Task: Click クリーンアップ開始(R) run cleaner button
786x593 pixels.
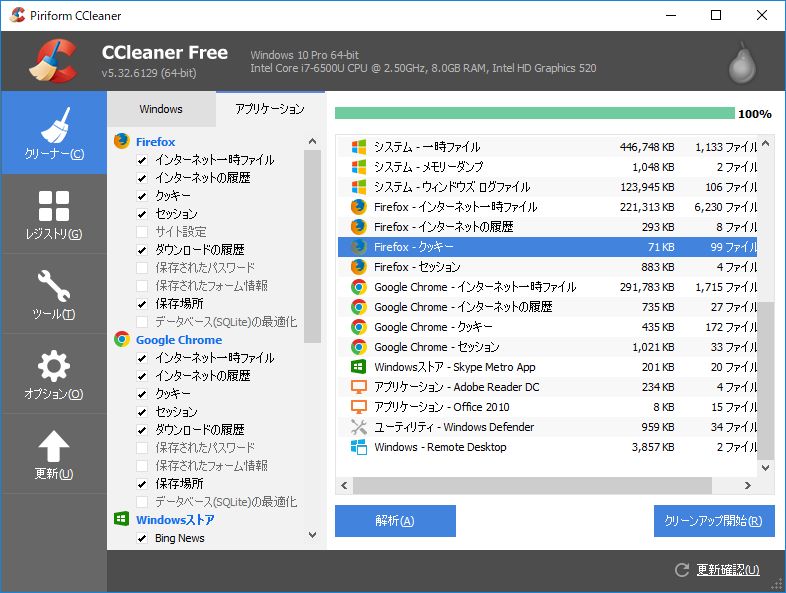Action: pos(714,521)
